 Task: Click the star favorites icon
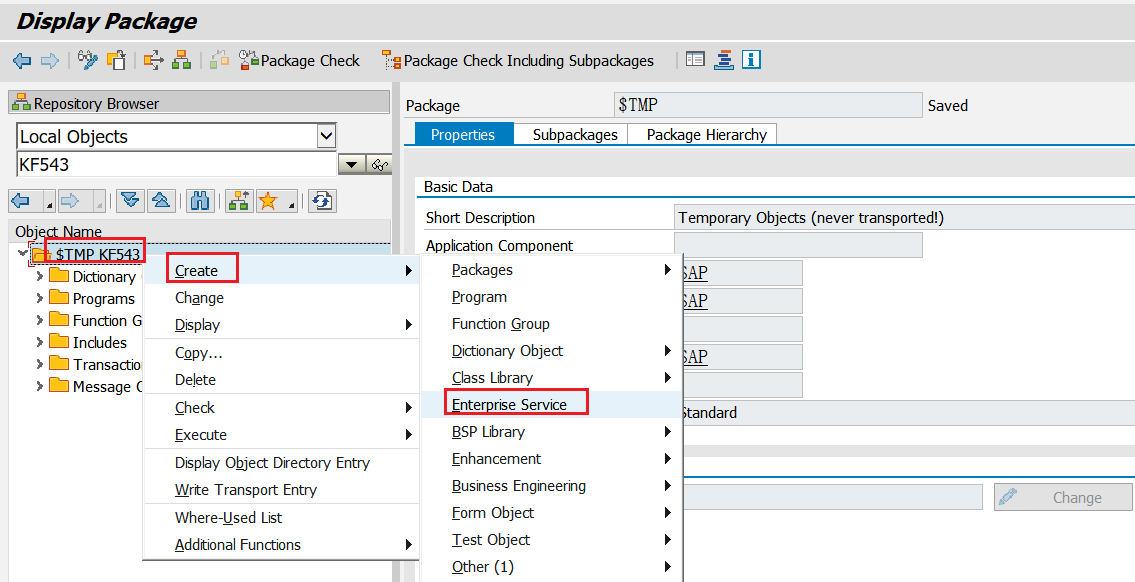[x=267, y=201]
